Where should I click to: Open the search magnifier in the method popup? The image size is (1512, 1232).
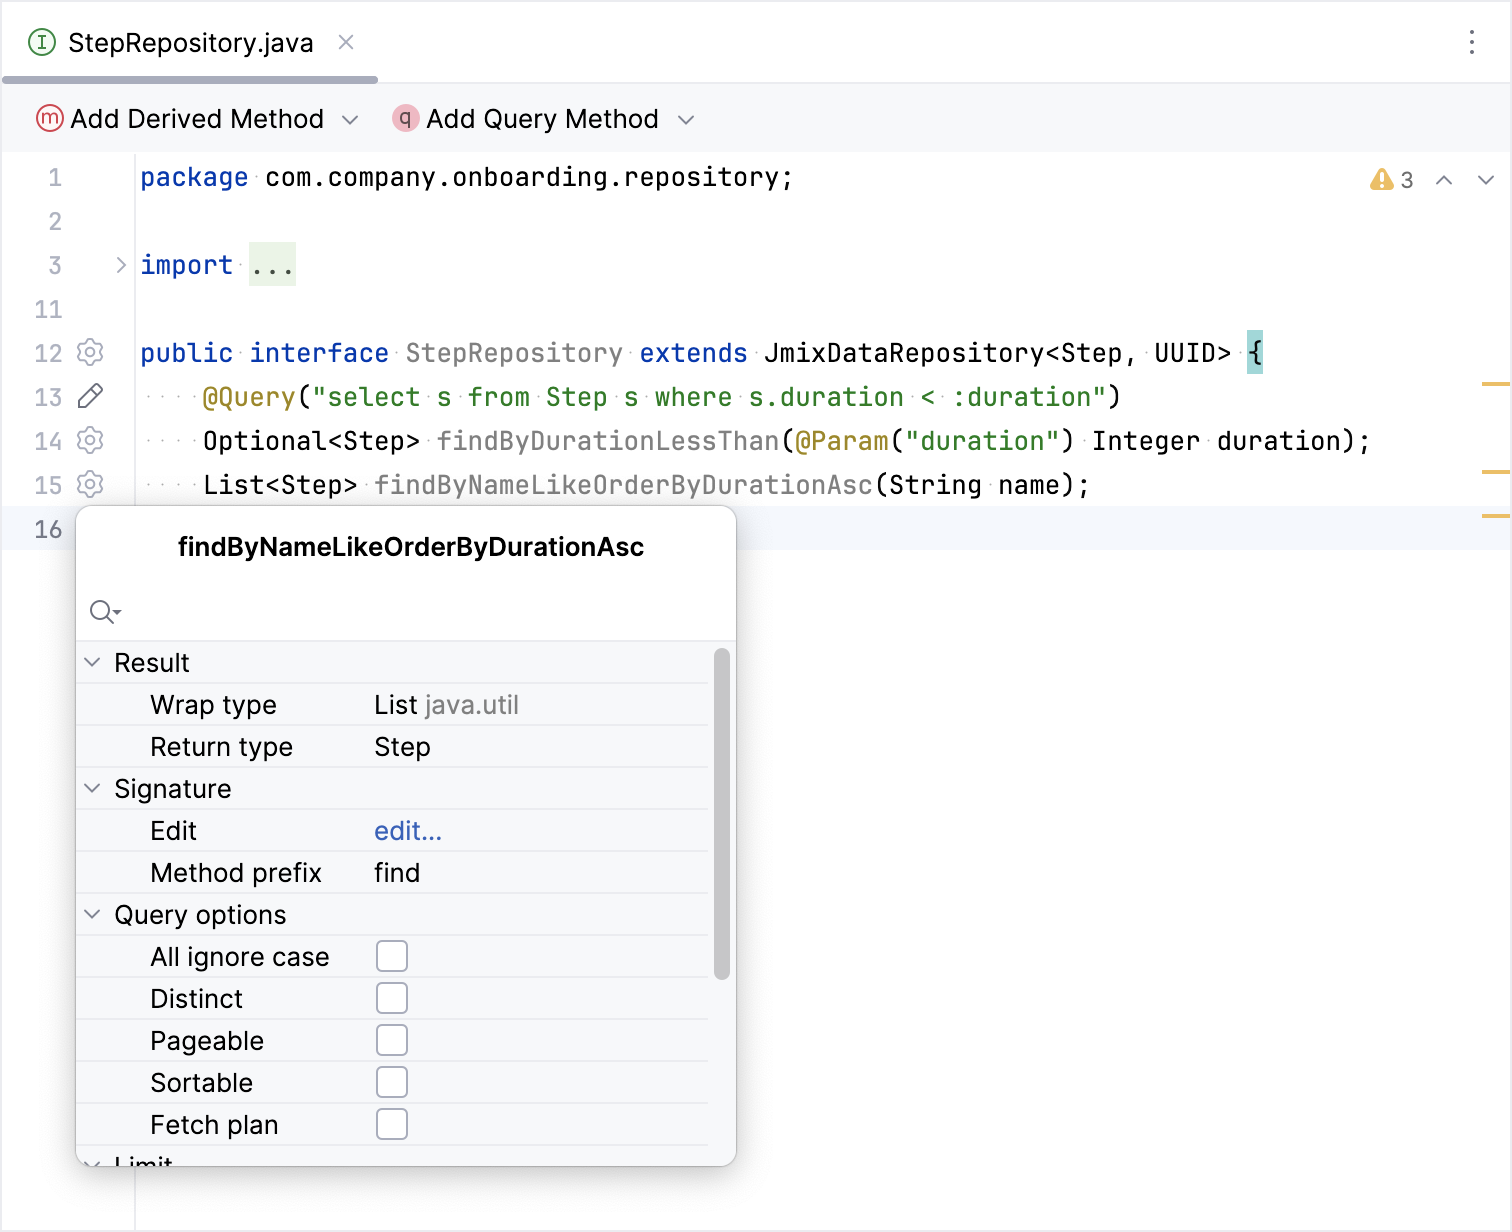click(105, 611)
